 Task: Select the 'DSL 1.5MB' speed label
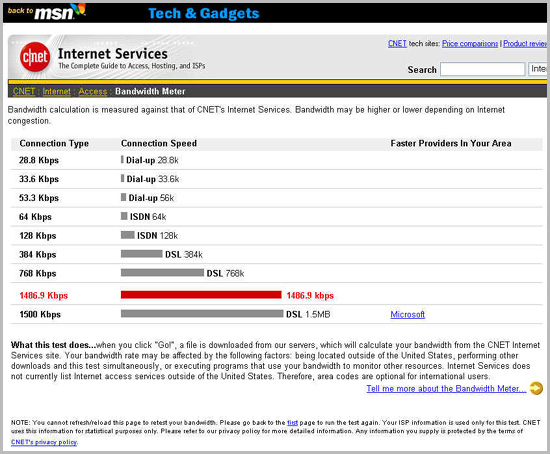(x=308, y=314)
